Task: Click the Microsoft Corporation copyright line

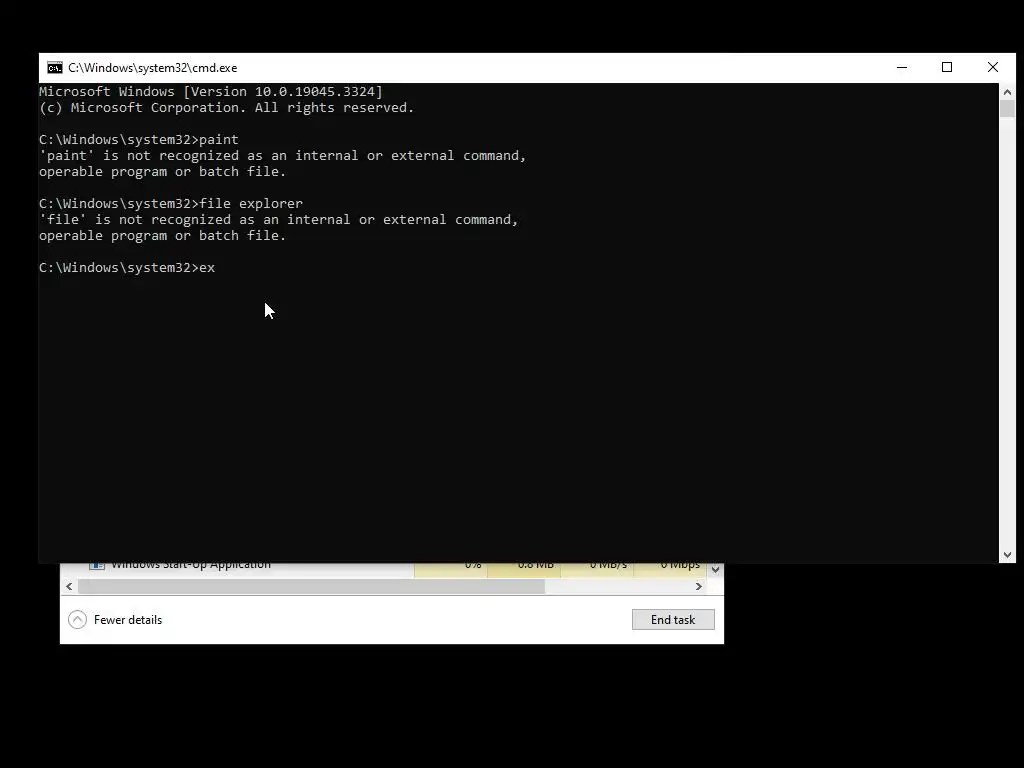Action: coord(227,108)
